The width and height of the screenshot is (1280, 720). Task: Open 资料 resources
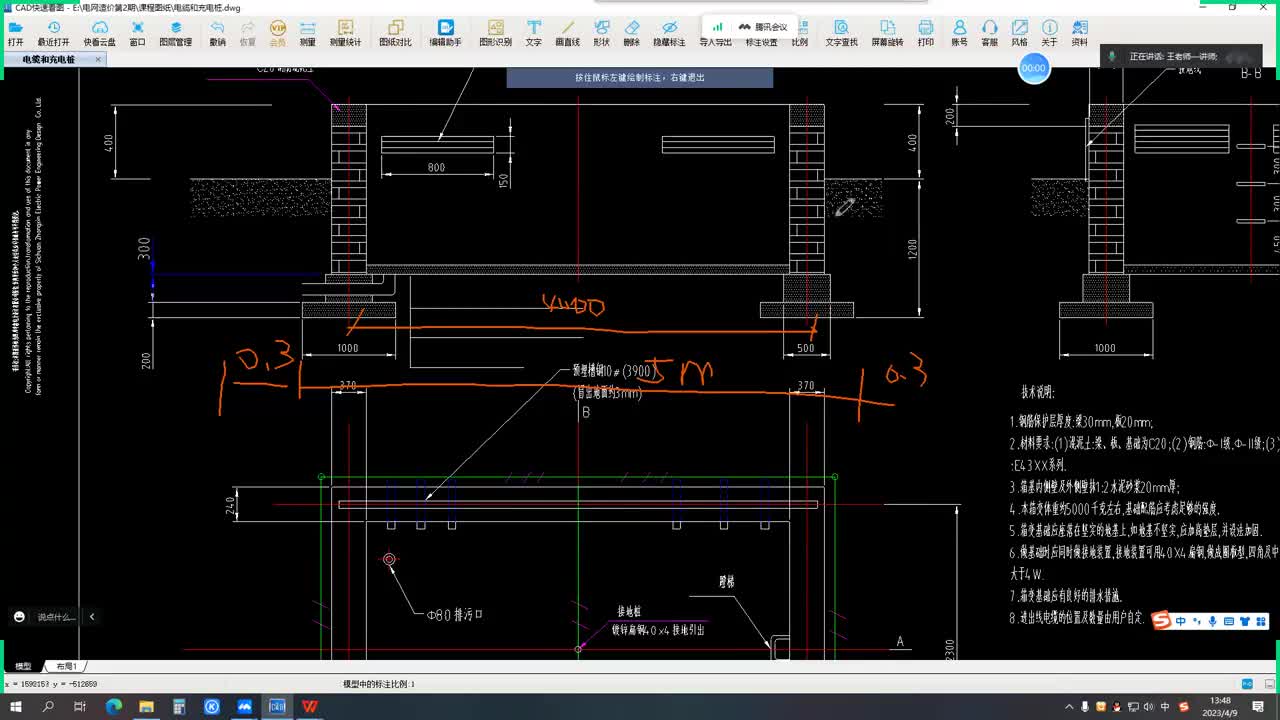[x=1079, y=34]
